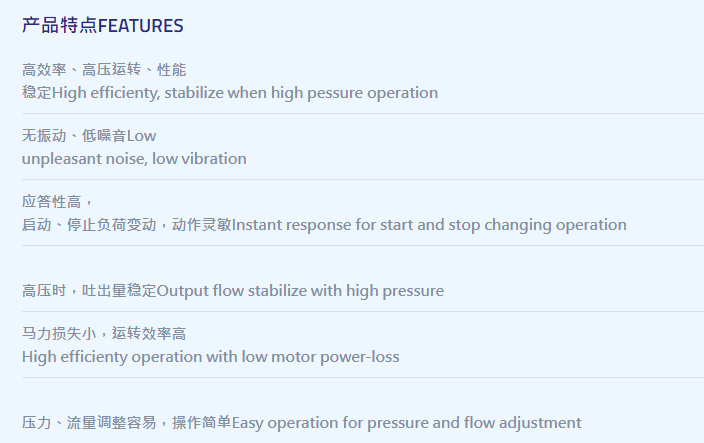Click the High efficienty stabilize line
This screenshot has width=704, height=443.
point(230,93)
